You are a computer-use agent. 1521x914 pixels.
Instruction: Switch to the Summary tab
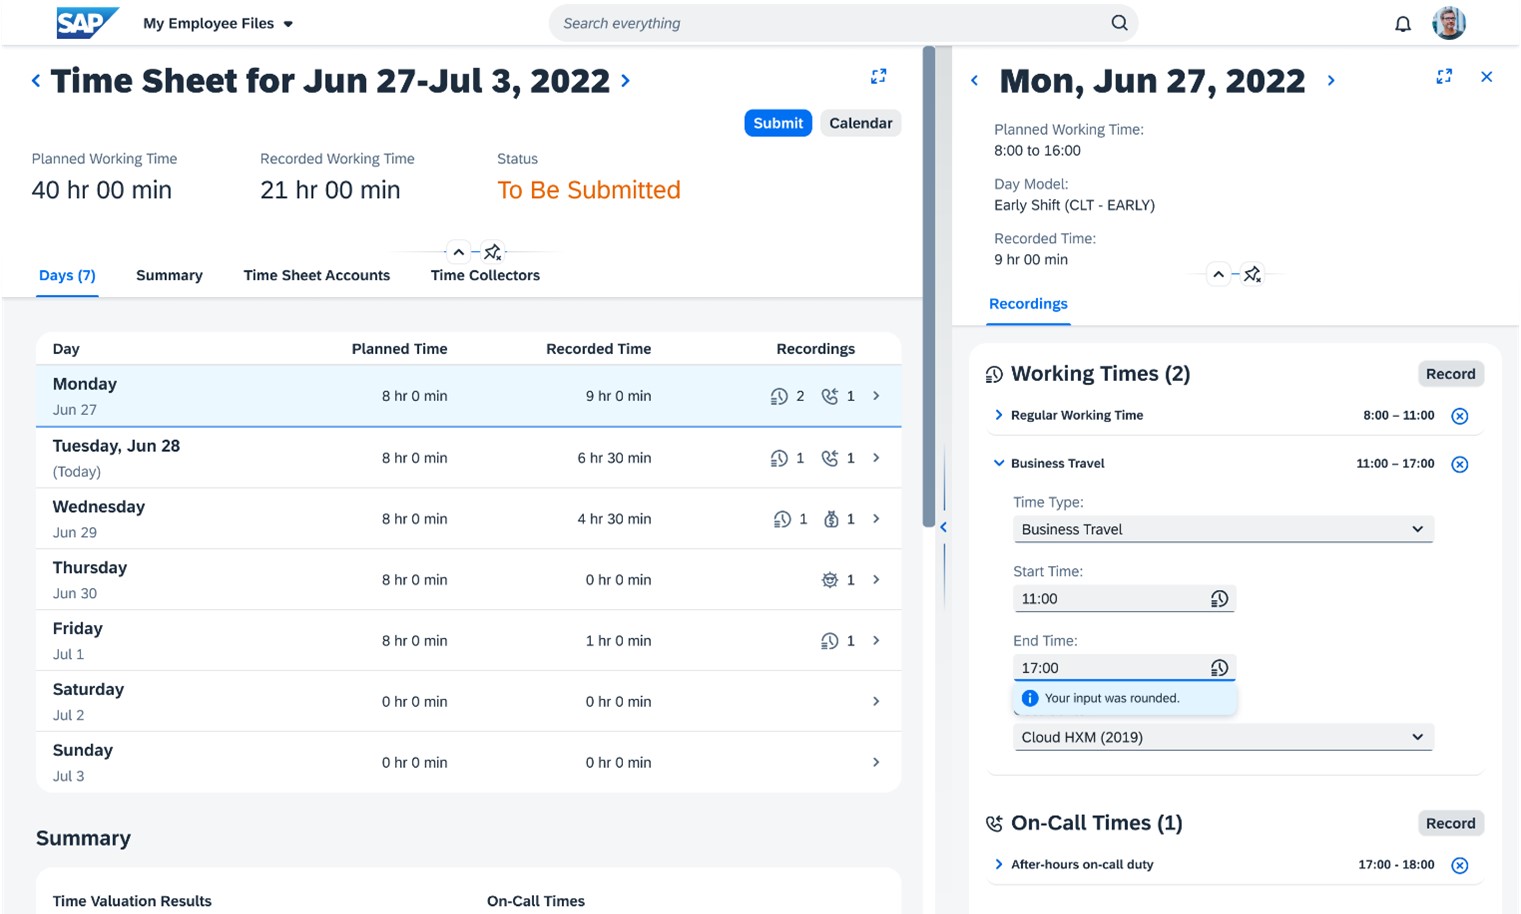(x=169, y=275)
